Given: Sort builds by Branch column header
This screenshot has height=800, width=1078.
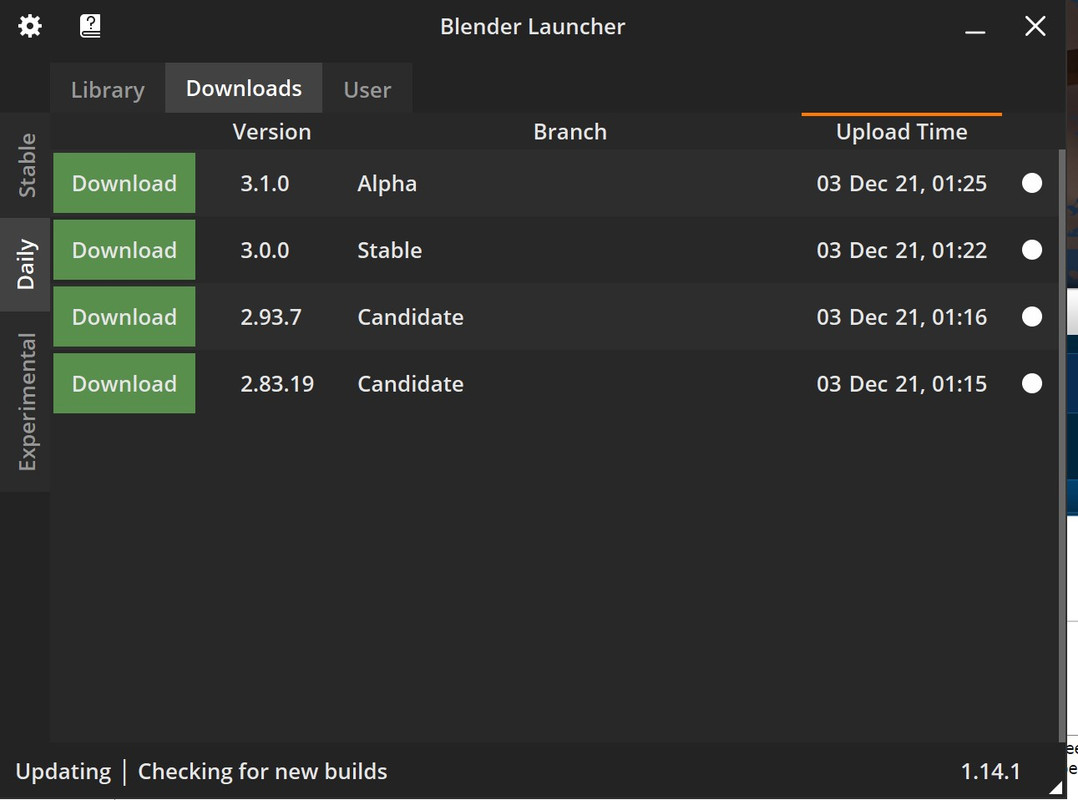Looking at the screenshot, I should pyautogui.click(x=570, y=131).
